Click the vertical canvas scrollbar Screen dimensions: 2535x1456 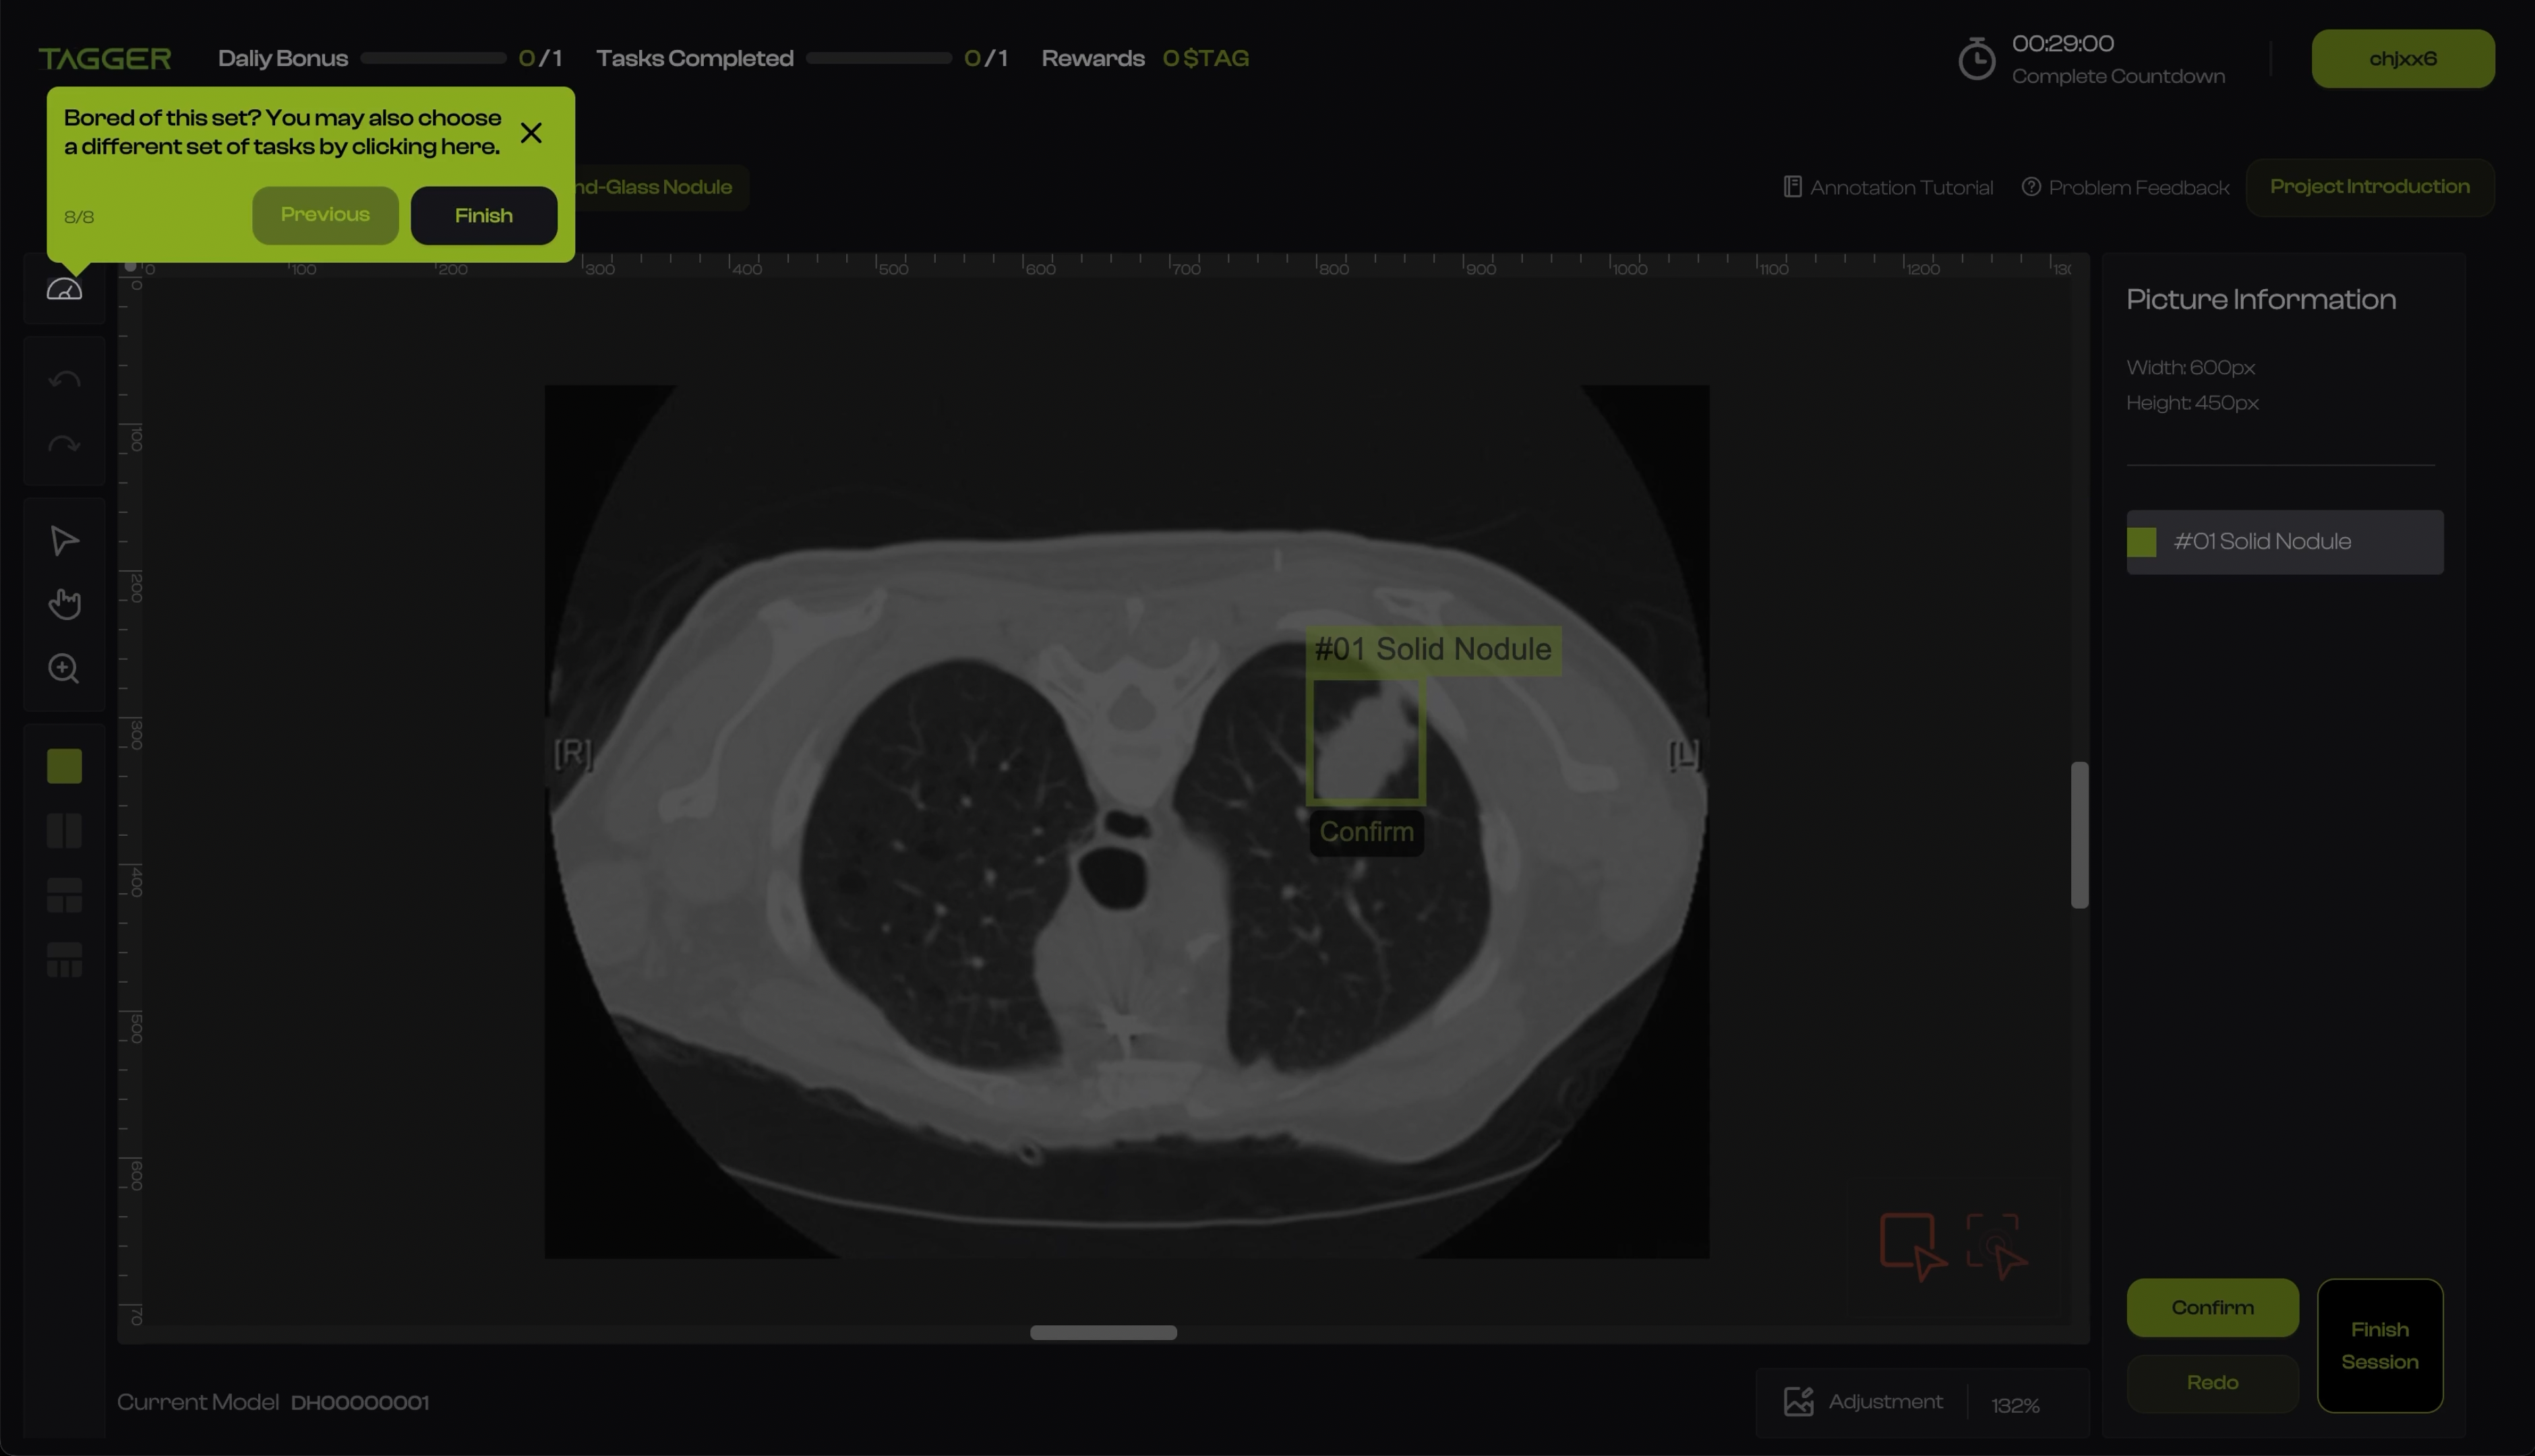2079,835
